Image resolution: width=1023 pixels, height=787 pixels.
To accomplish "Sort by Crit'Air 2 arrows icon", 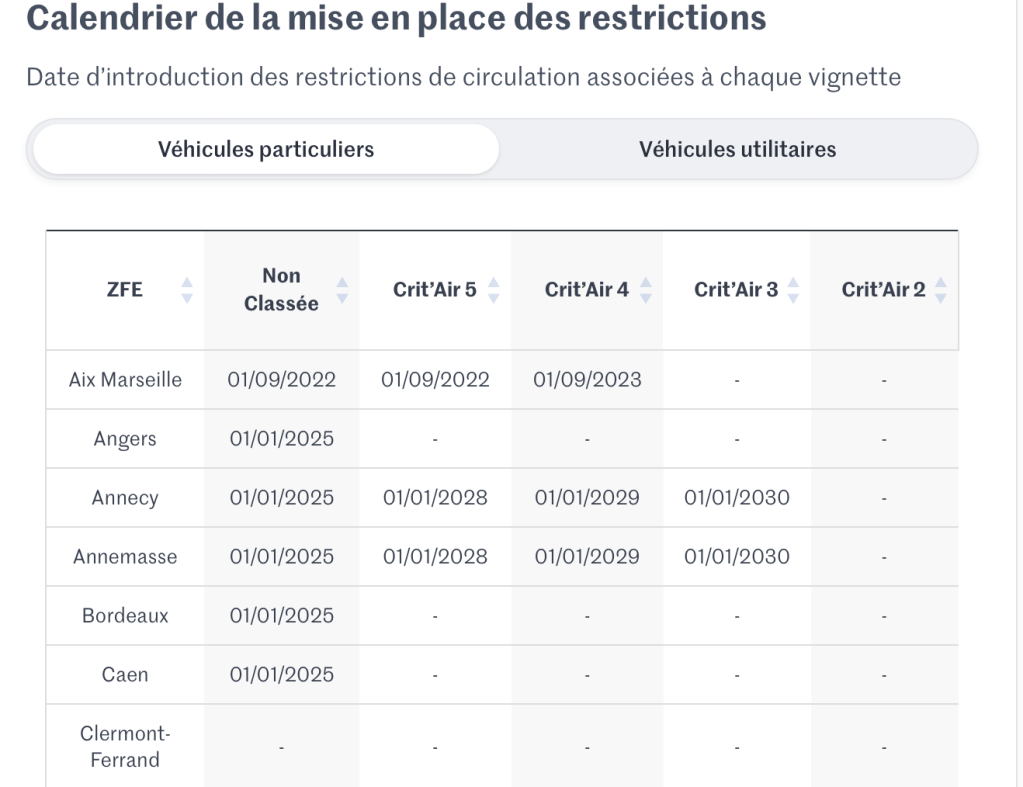I will coord(940,290).
